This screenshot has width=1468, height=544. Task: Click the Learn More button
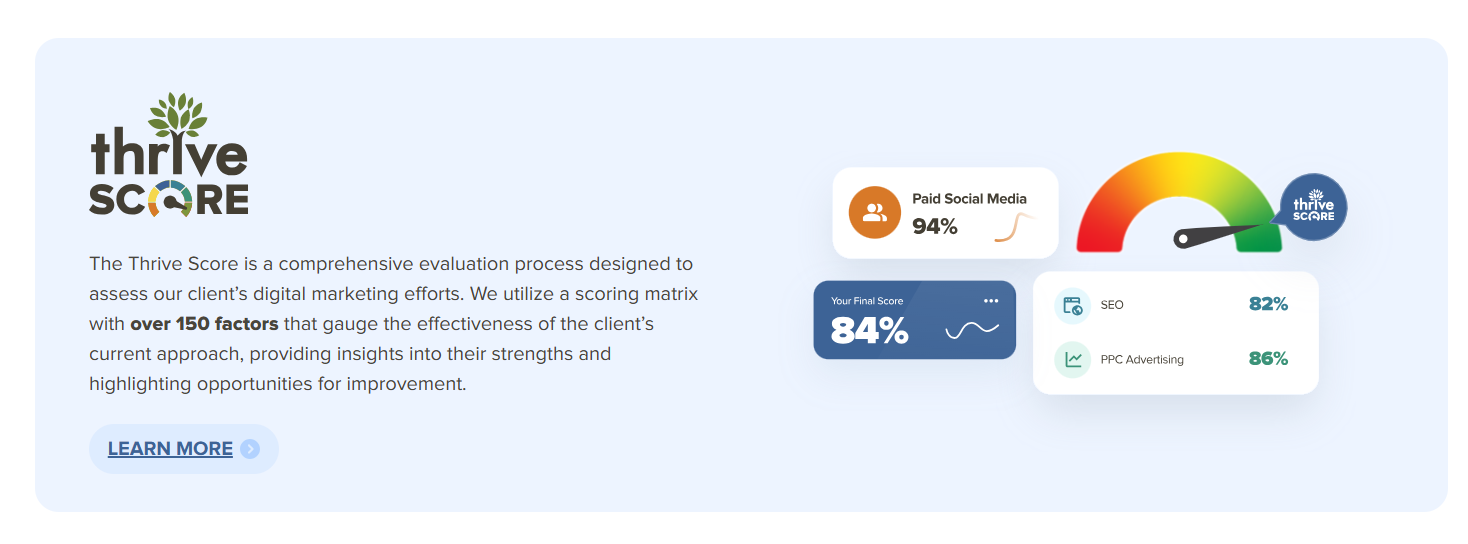[x=184, y=449]
